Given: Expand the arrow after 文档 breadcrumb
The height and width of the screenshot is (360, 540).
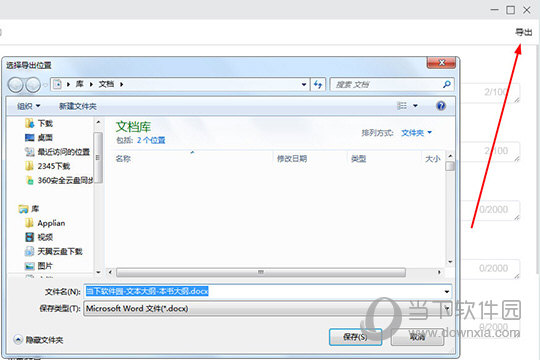Looking at the screenshot, I should point(122,84).
